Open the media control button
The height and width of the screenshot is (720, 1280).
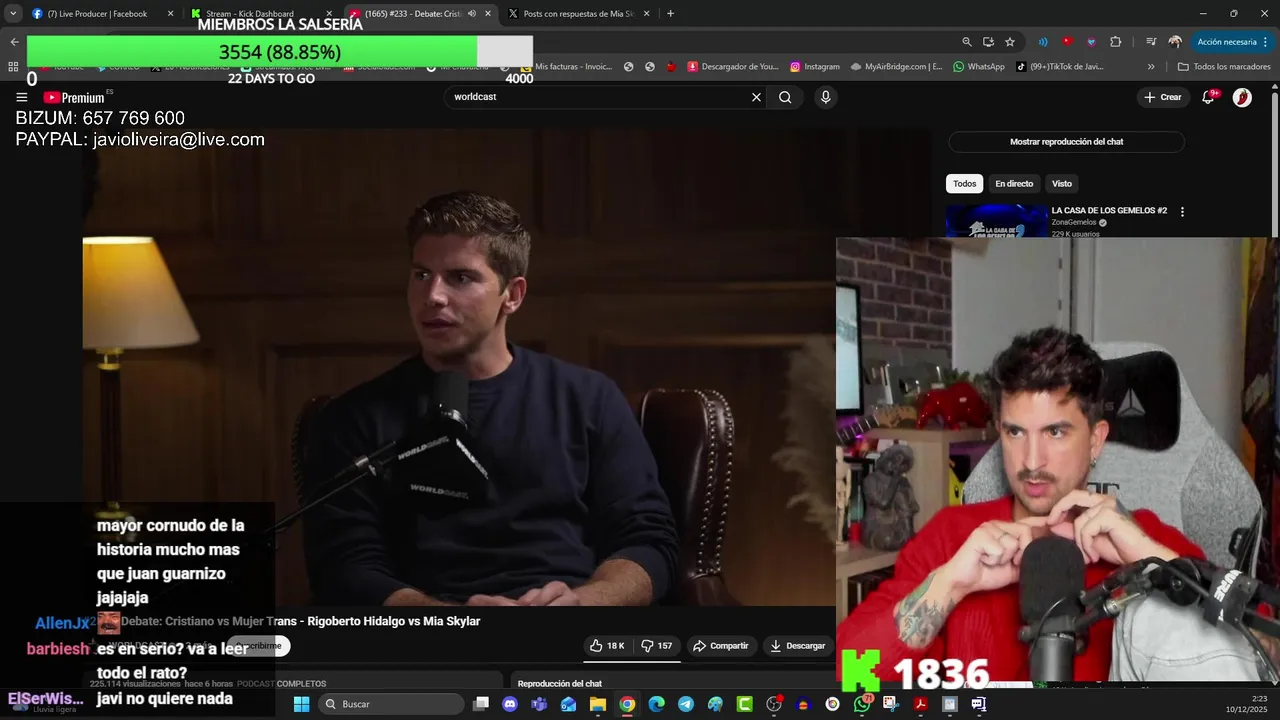1151,42
